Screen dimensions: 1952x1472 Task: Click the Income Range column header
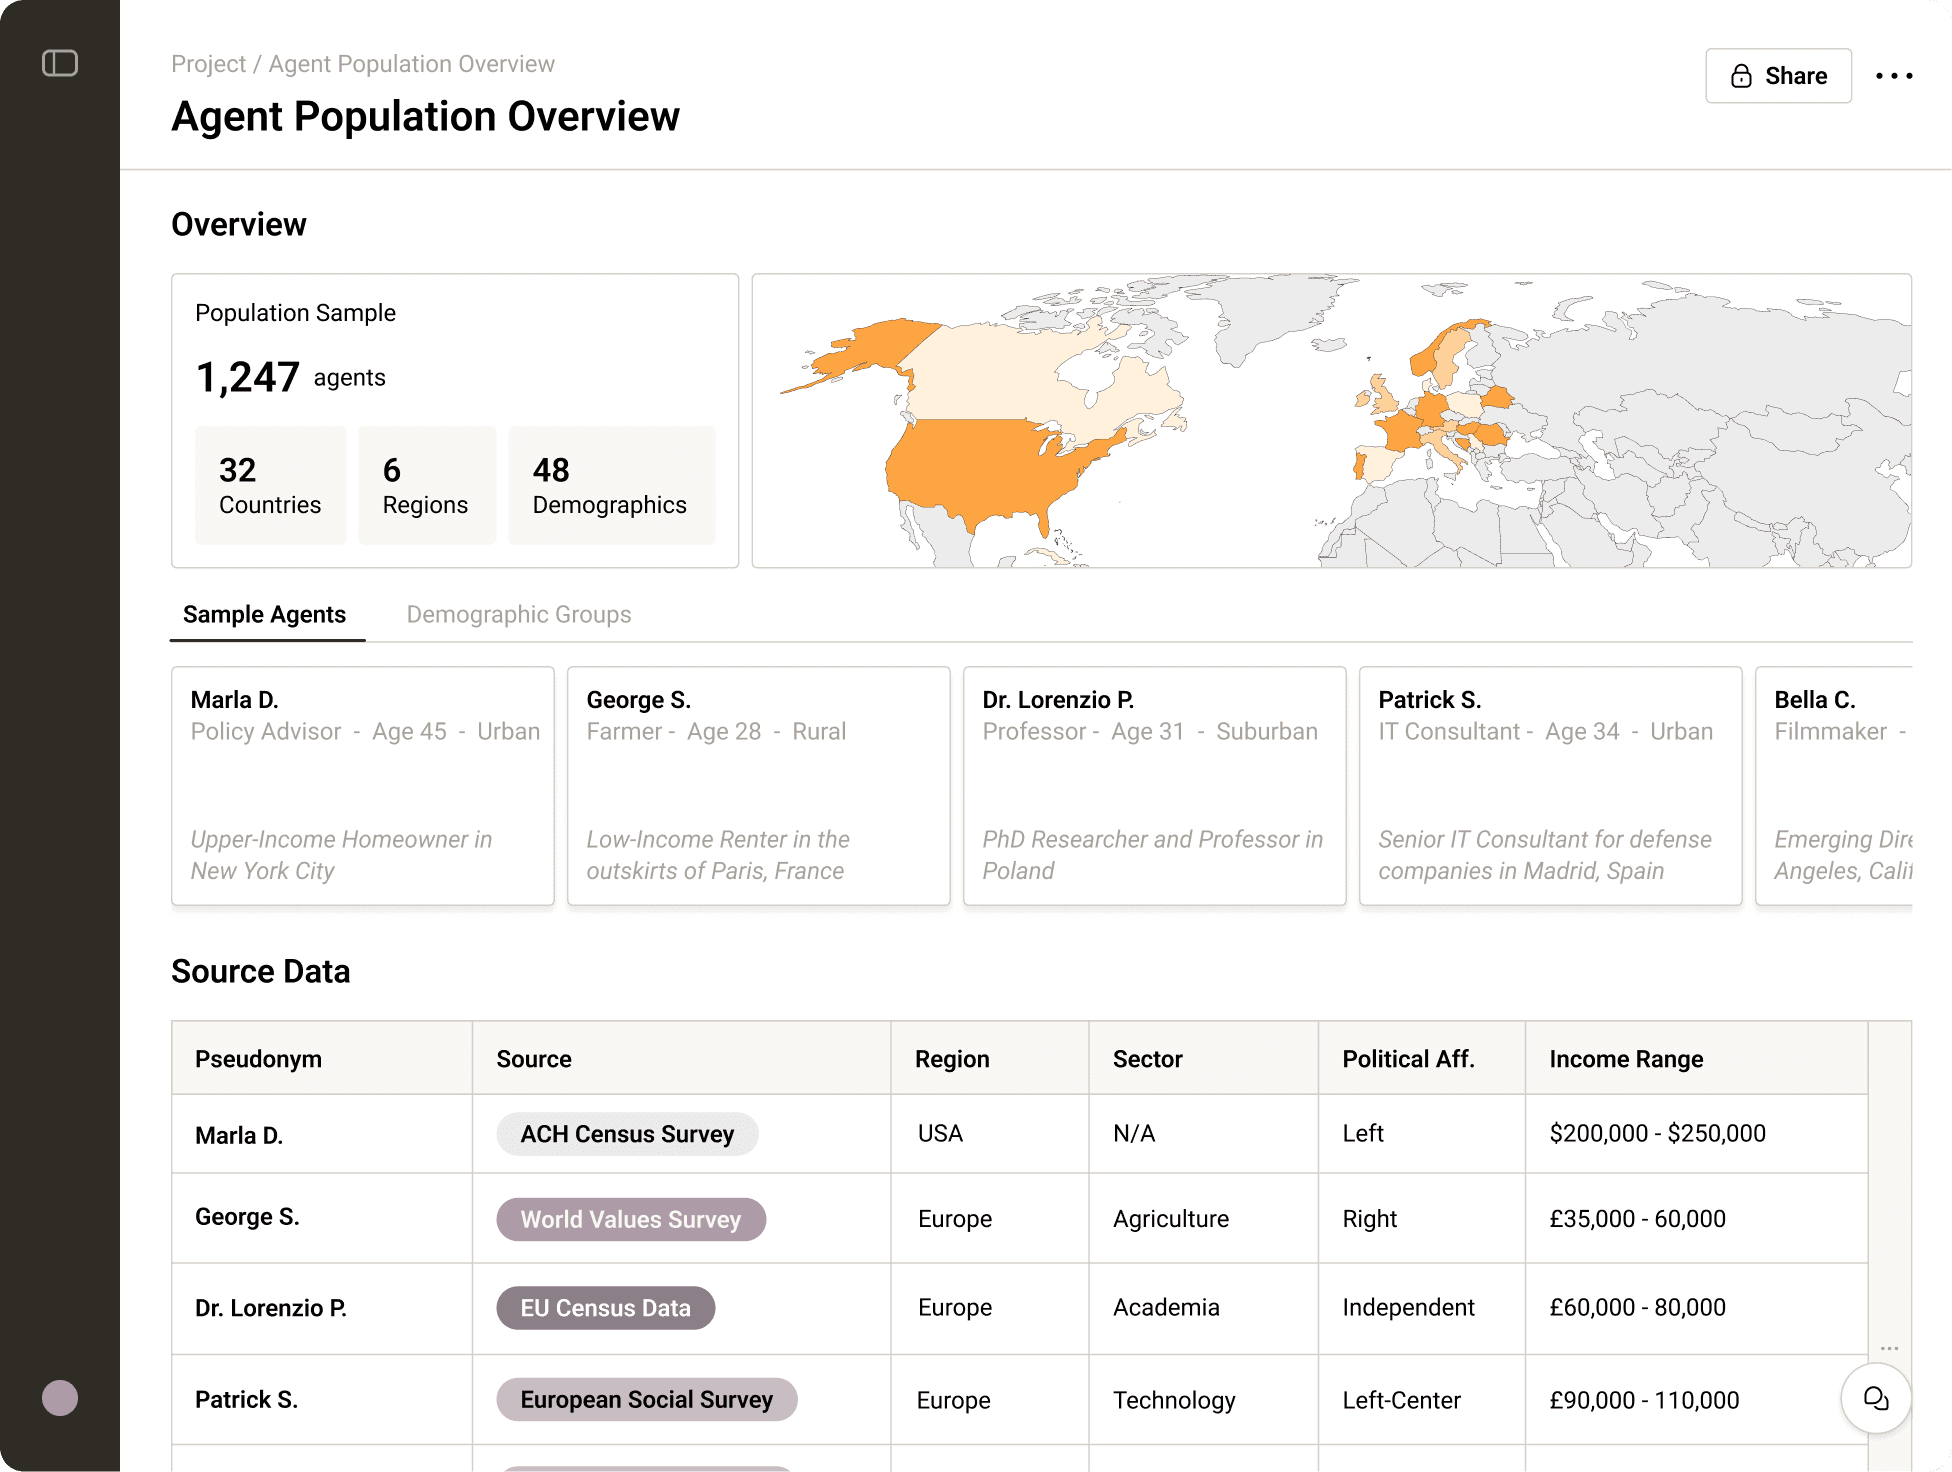pyautogui.click(x=1626, y=1059)
